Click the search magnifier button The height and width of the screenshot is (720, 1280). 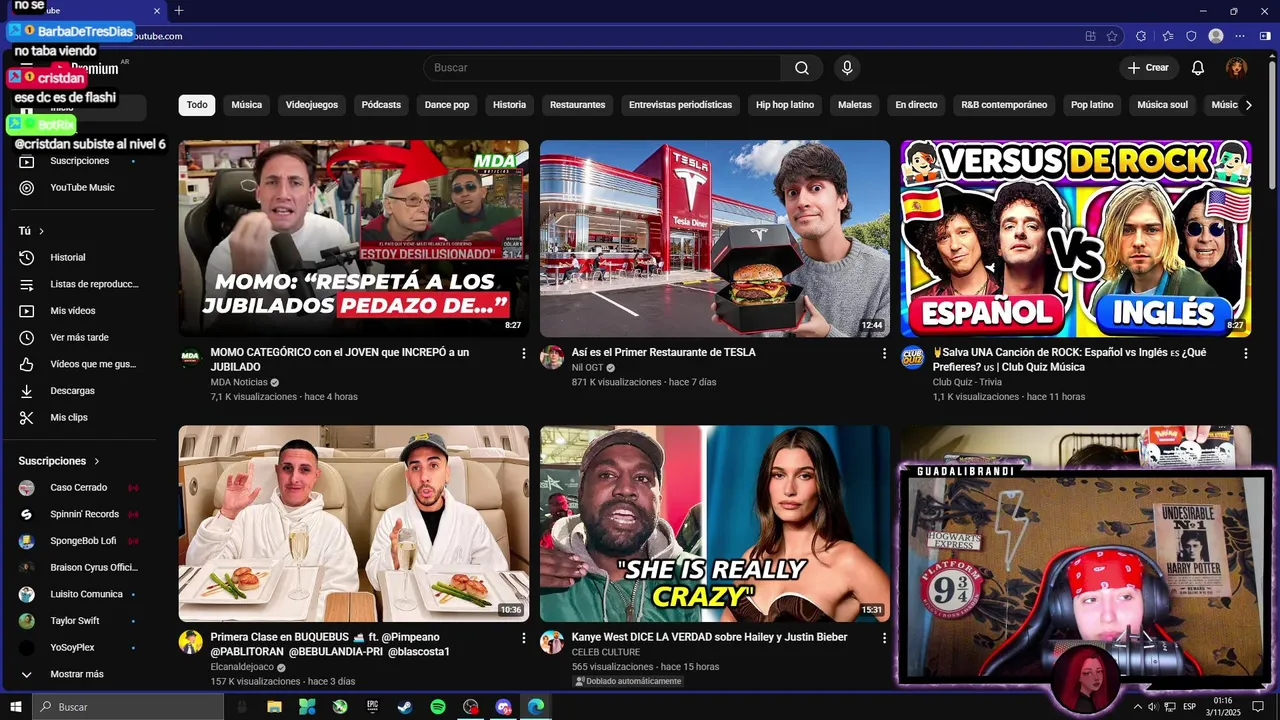(x=802, y=68)
